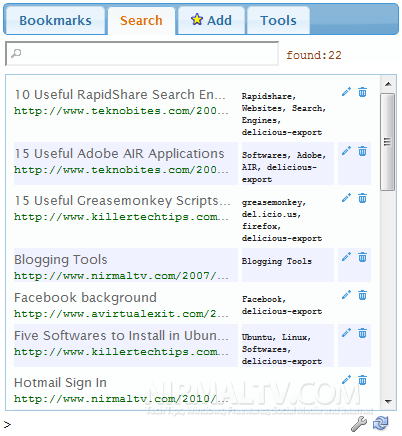Open the Add tab
Screen dimensions: 402x436
(x=211, y=21)
